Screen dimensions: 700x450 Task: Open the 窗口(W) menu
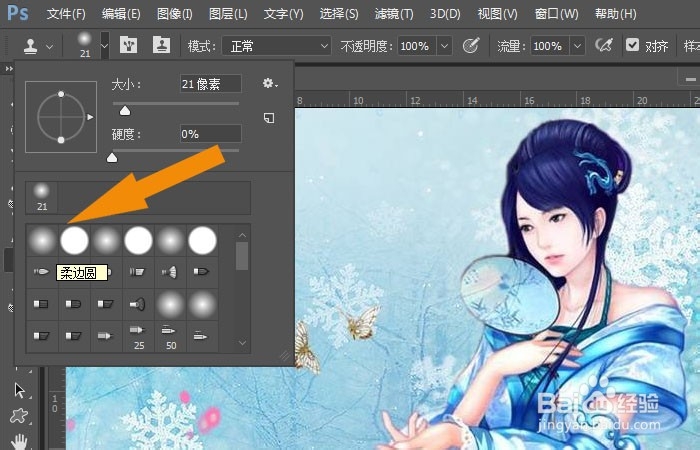[556, 14]
